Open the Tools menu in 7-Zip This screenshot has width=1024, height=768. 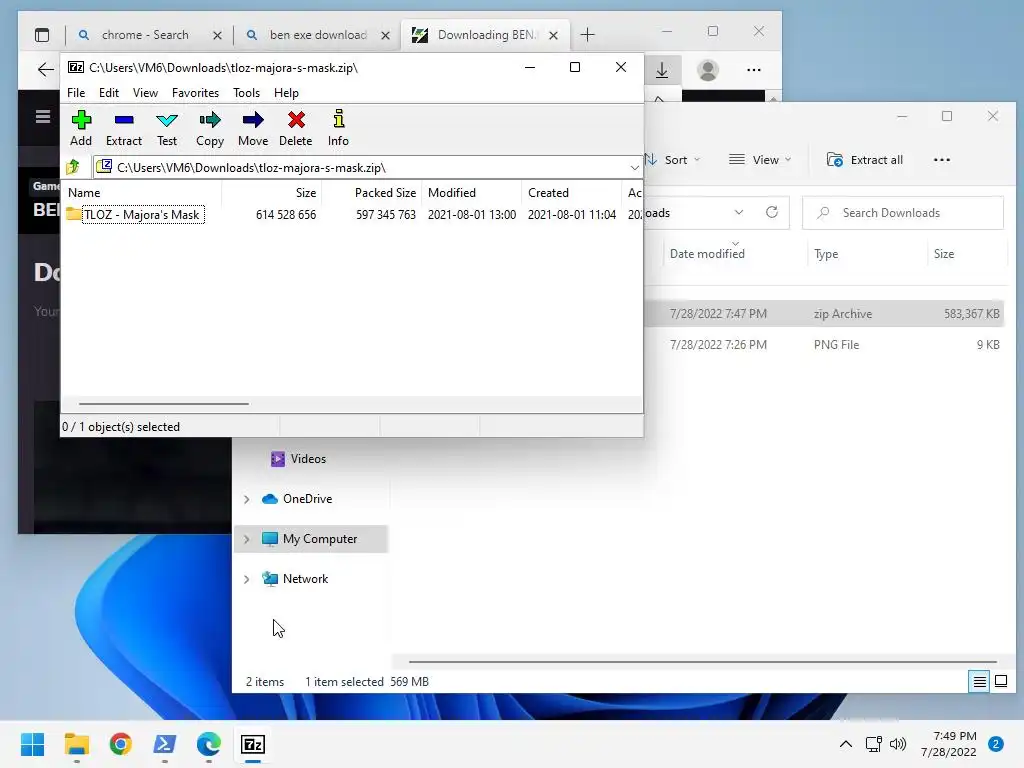point(246,93)
